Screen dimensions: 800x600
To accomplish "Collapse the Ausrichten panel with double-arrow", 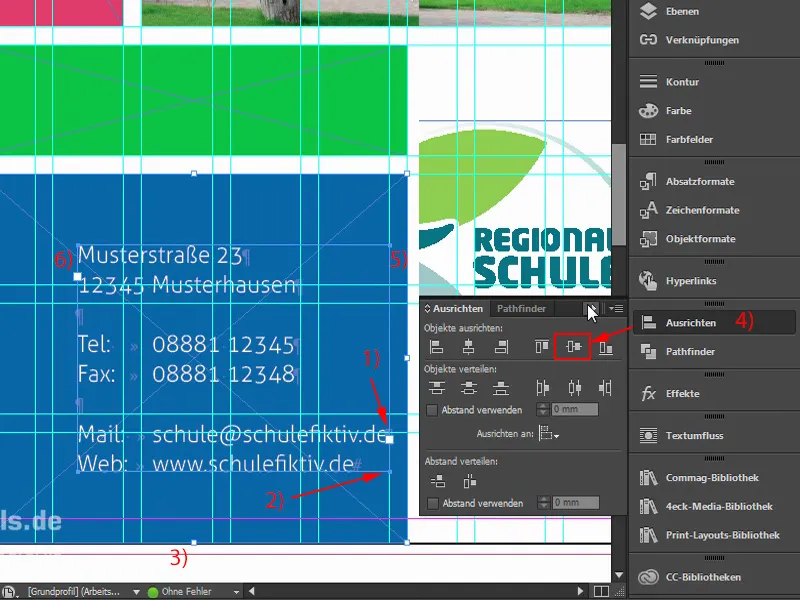I will 591,309.
